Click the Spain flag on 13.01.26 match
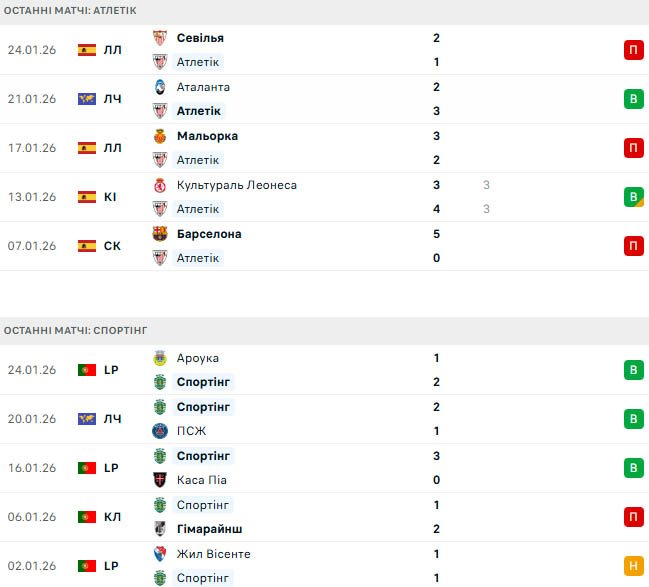649x587 pixels. tap(87, 197)
